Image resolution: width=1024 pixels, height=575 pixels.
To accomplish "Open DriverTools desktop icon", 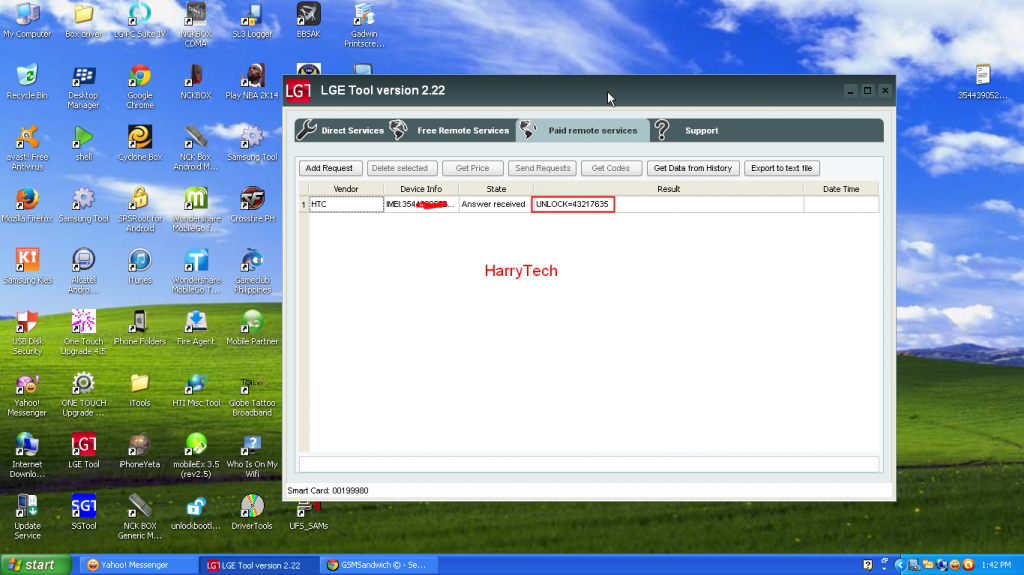I will [252, 512].
